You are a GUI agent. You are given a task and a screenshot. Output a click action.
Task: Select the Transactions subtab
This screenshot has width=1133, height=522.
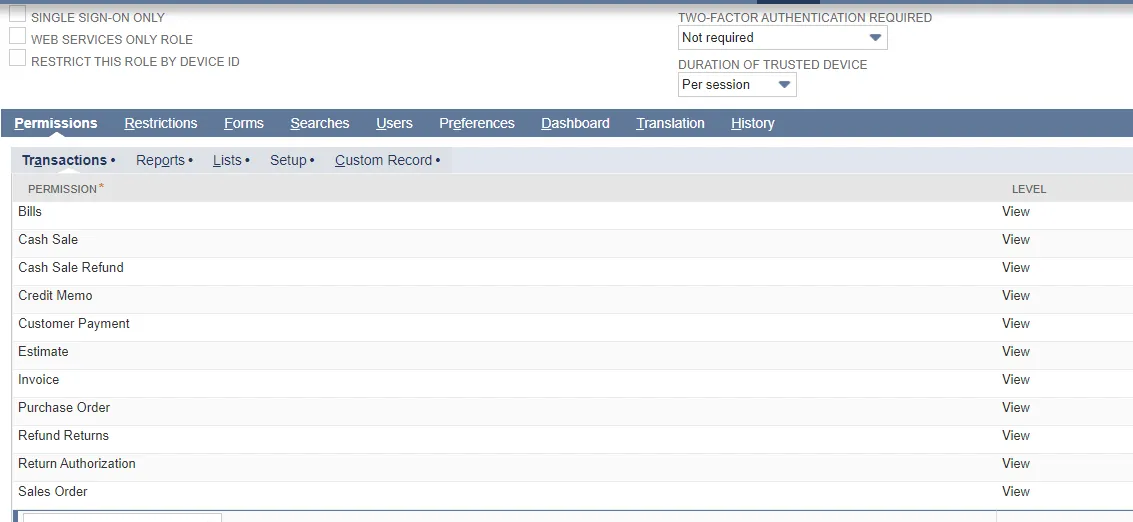(x=68, y=161)
